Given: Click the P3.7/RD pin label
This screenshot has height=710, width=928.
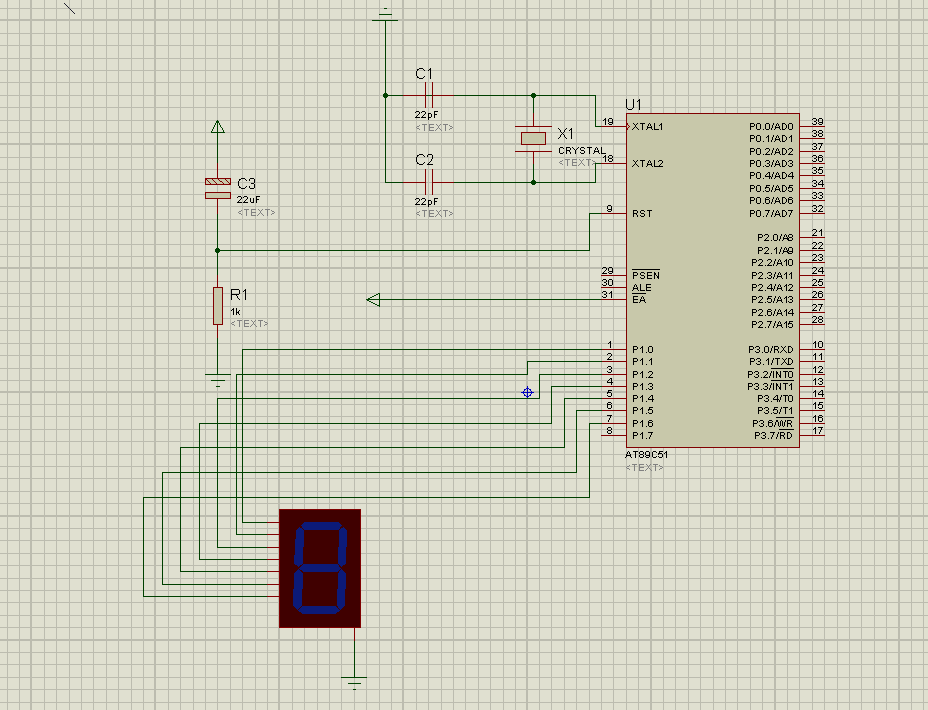Looking at the screenshot, I should pyautogui.click(x=774, y=435).
